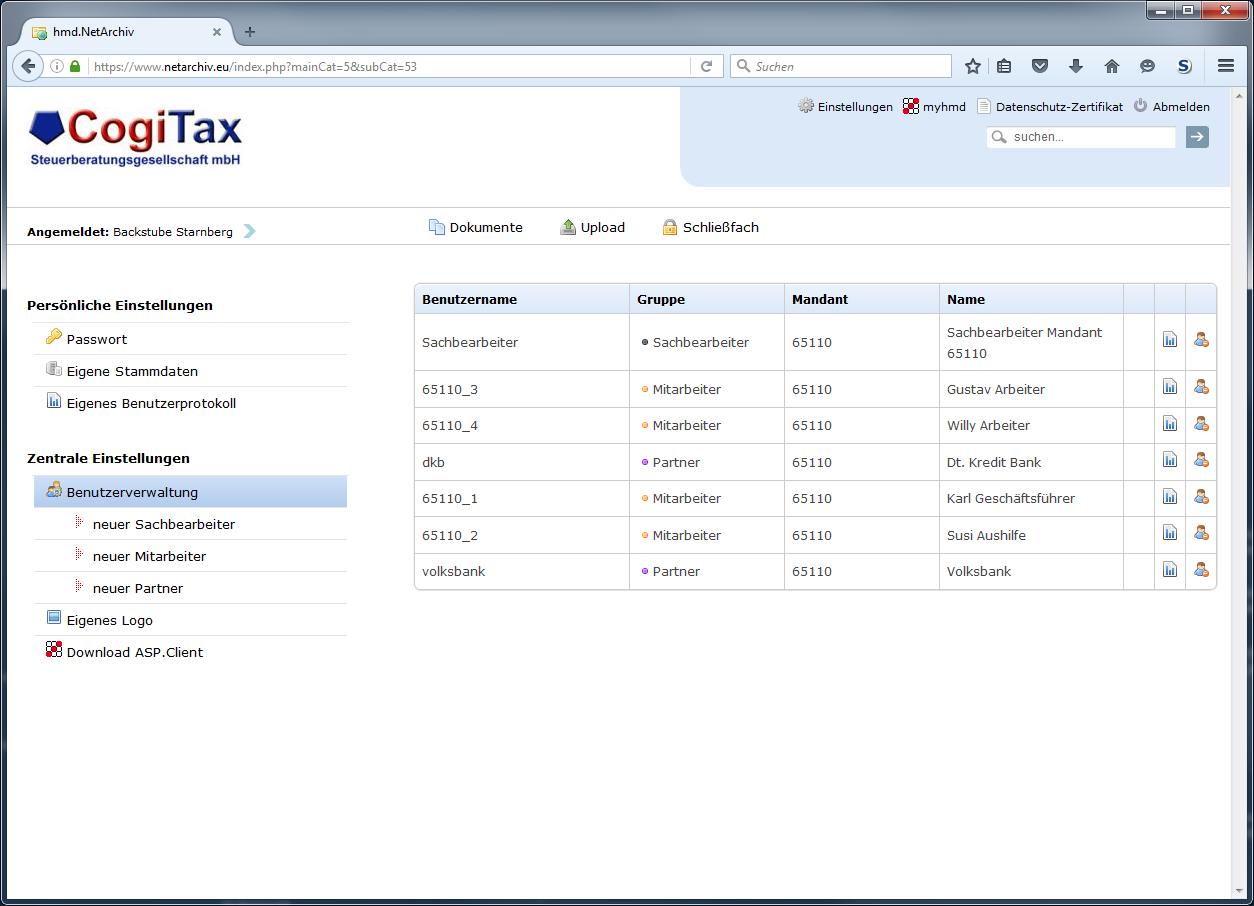Click the Einstellungen gear icon
Viewport: 1254px width, 906px height.
click(x=806, y=106)
